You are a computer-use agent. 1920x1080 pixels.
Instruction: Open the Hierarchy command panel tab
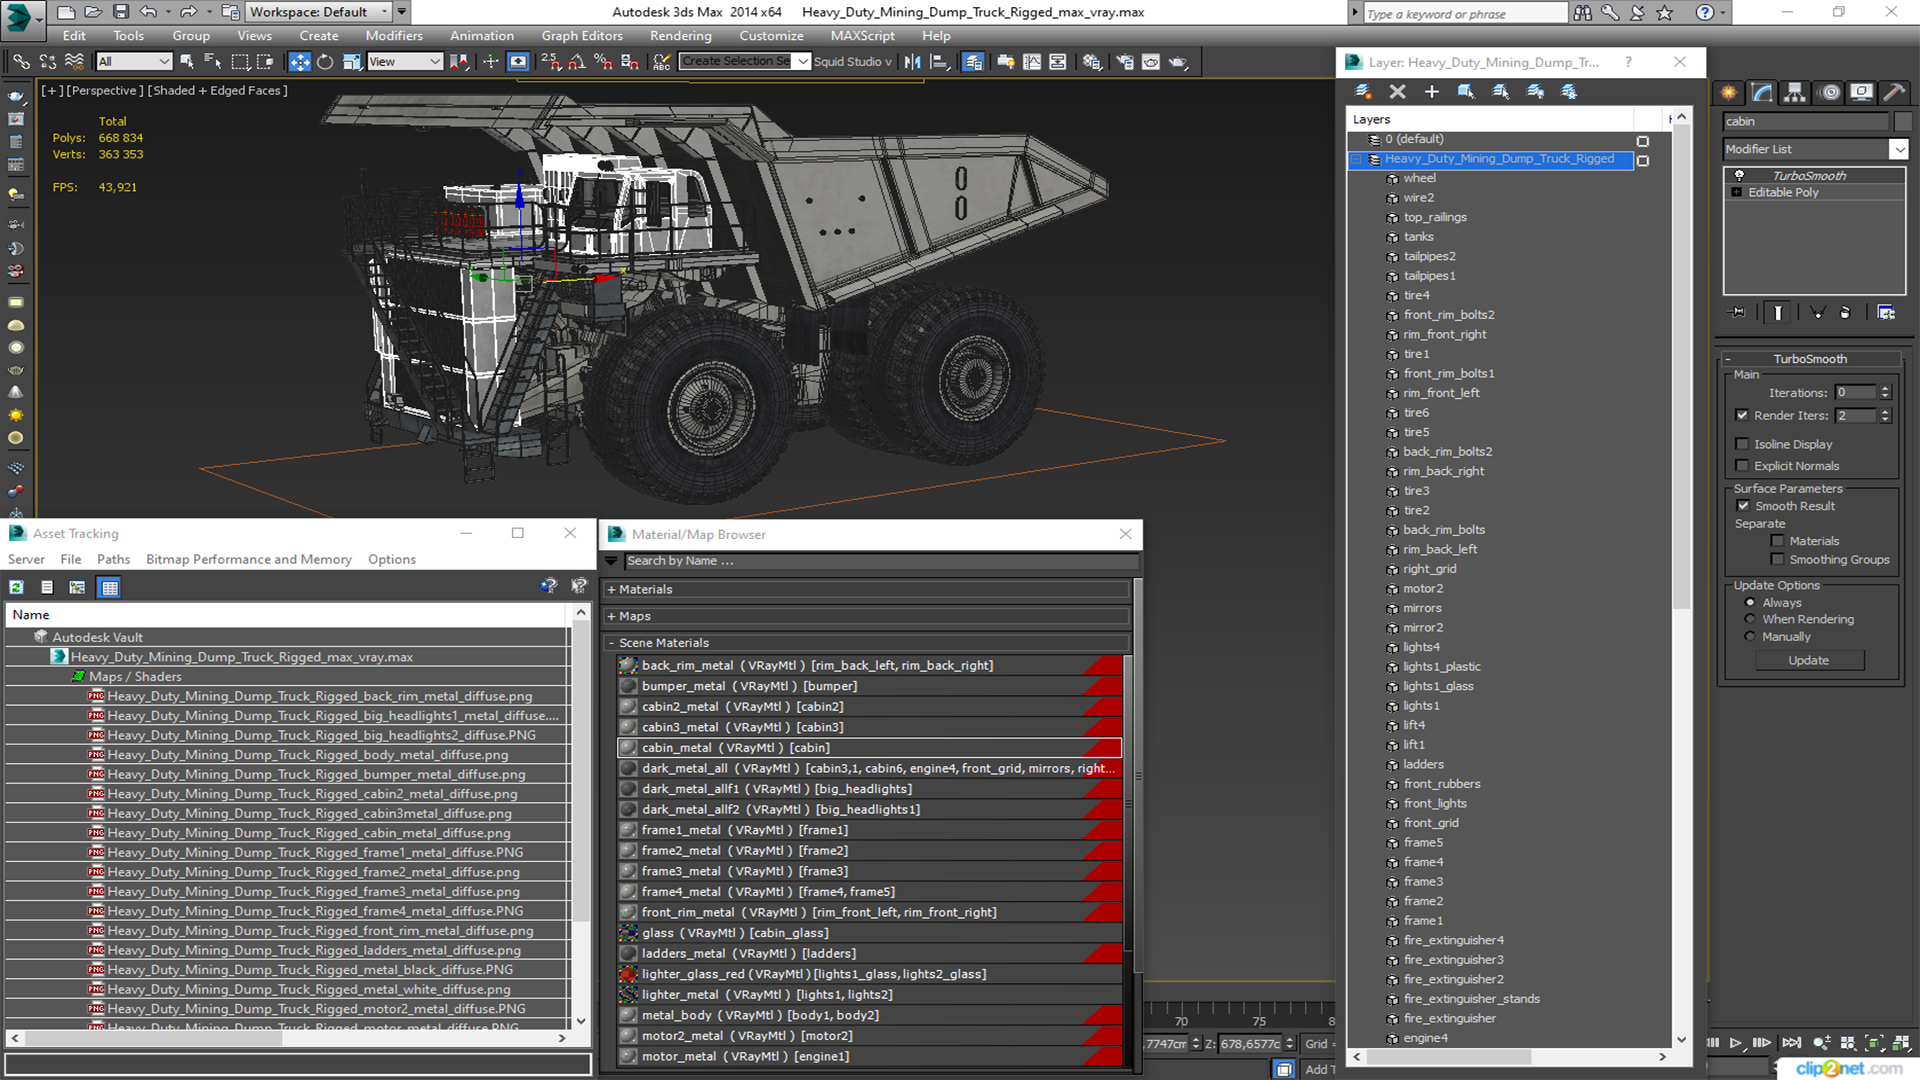[x=1795, y=93]
